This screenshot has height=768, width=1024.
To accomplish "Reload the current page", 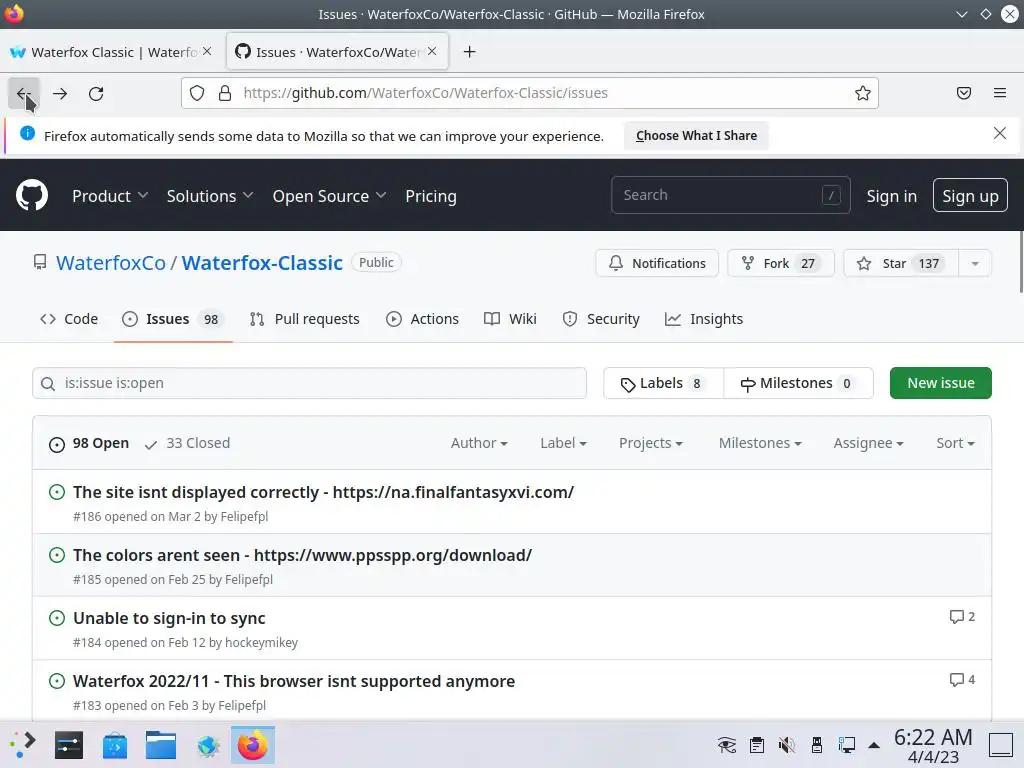I will point(96,93).
